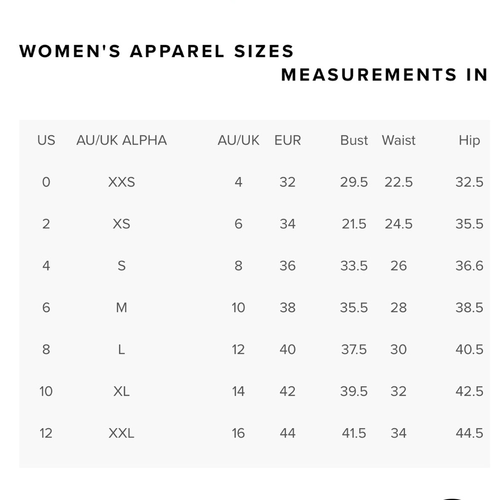This screenshot has width=500, height=500.
Task: Click the Bust column header
Action: coord(354,140)
